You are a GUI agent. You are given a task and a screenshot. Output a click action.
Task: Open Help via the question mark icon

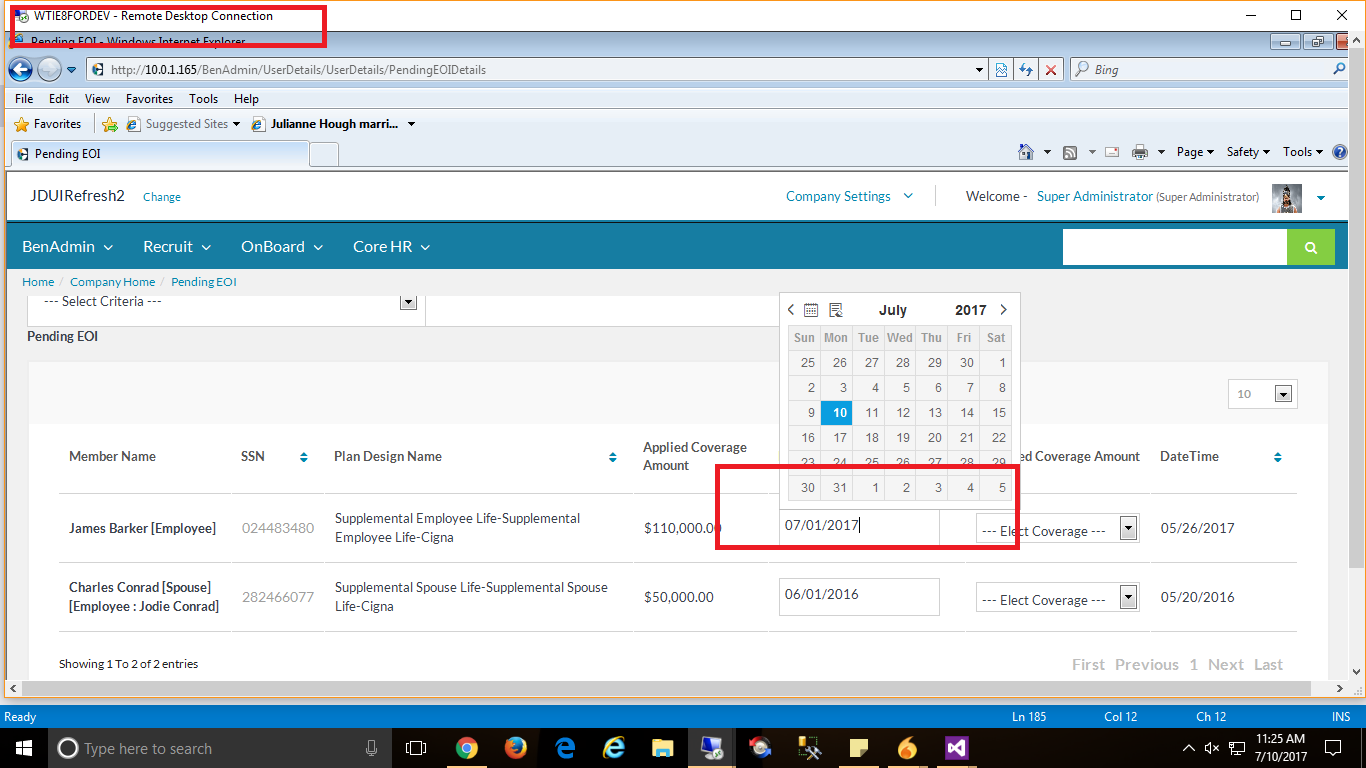[1340, 151]
